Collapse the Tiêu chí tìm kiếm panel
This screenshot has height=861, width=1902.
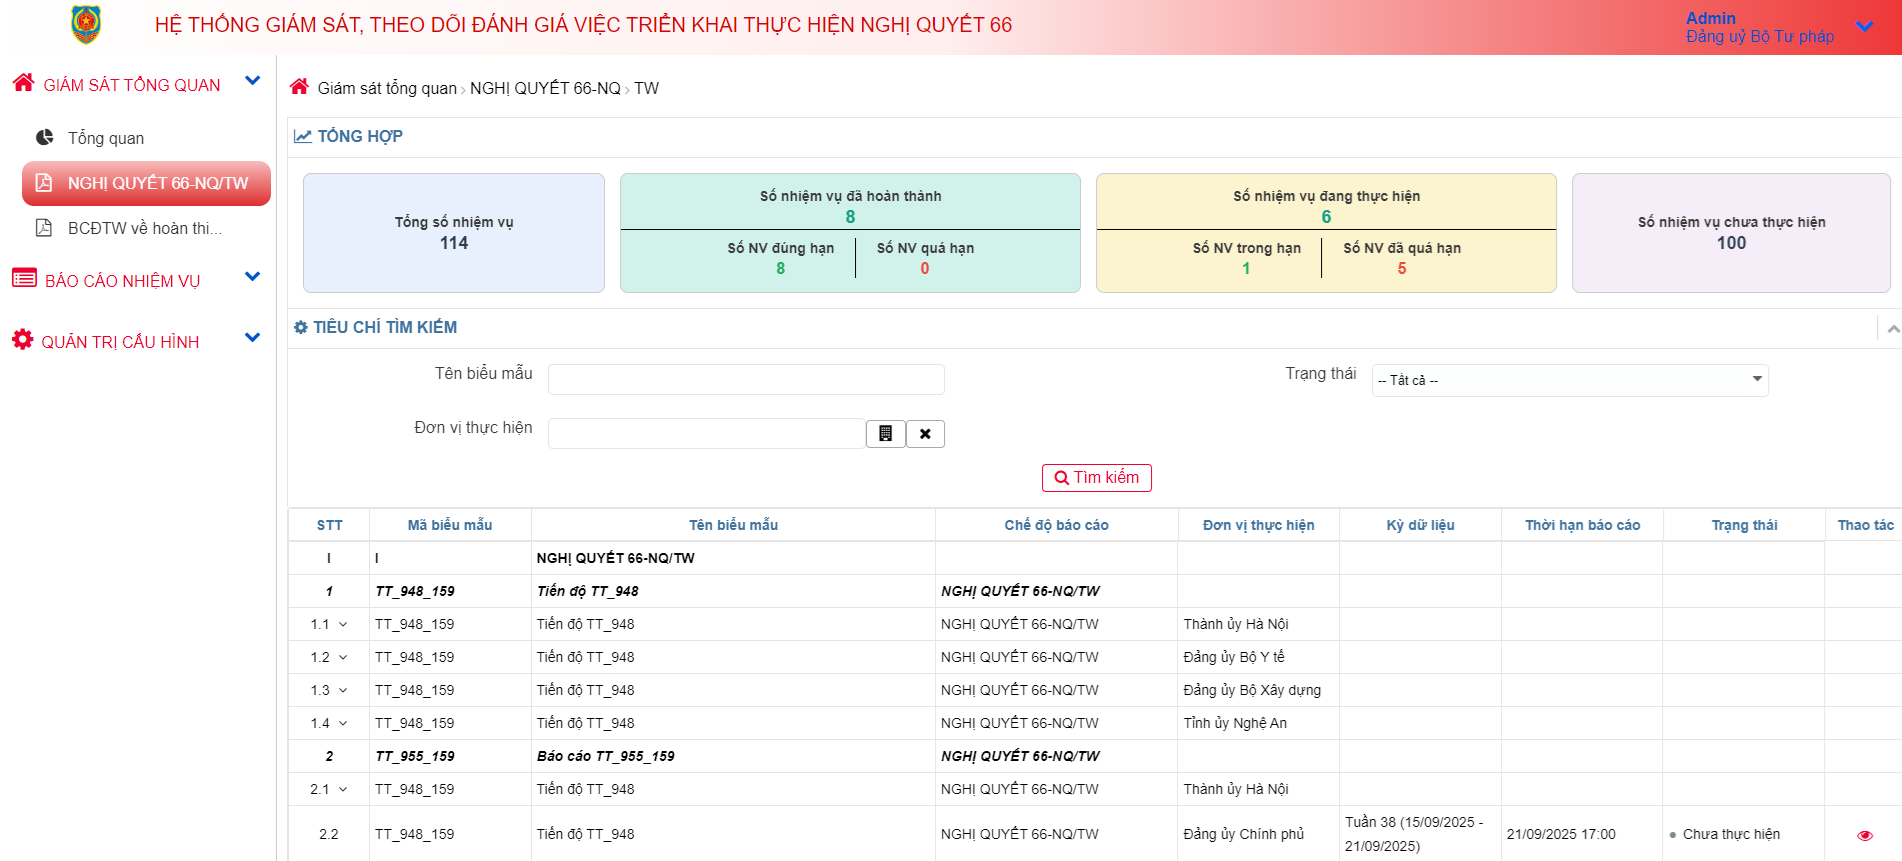click(1892, 328)
